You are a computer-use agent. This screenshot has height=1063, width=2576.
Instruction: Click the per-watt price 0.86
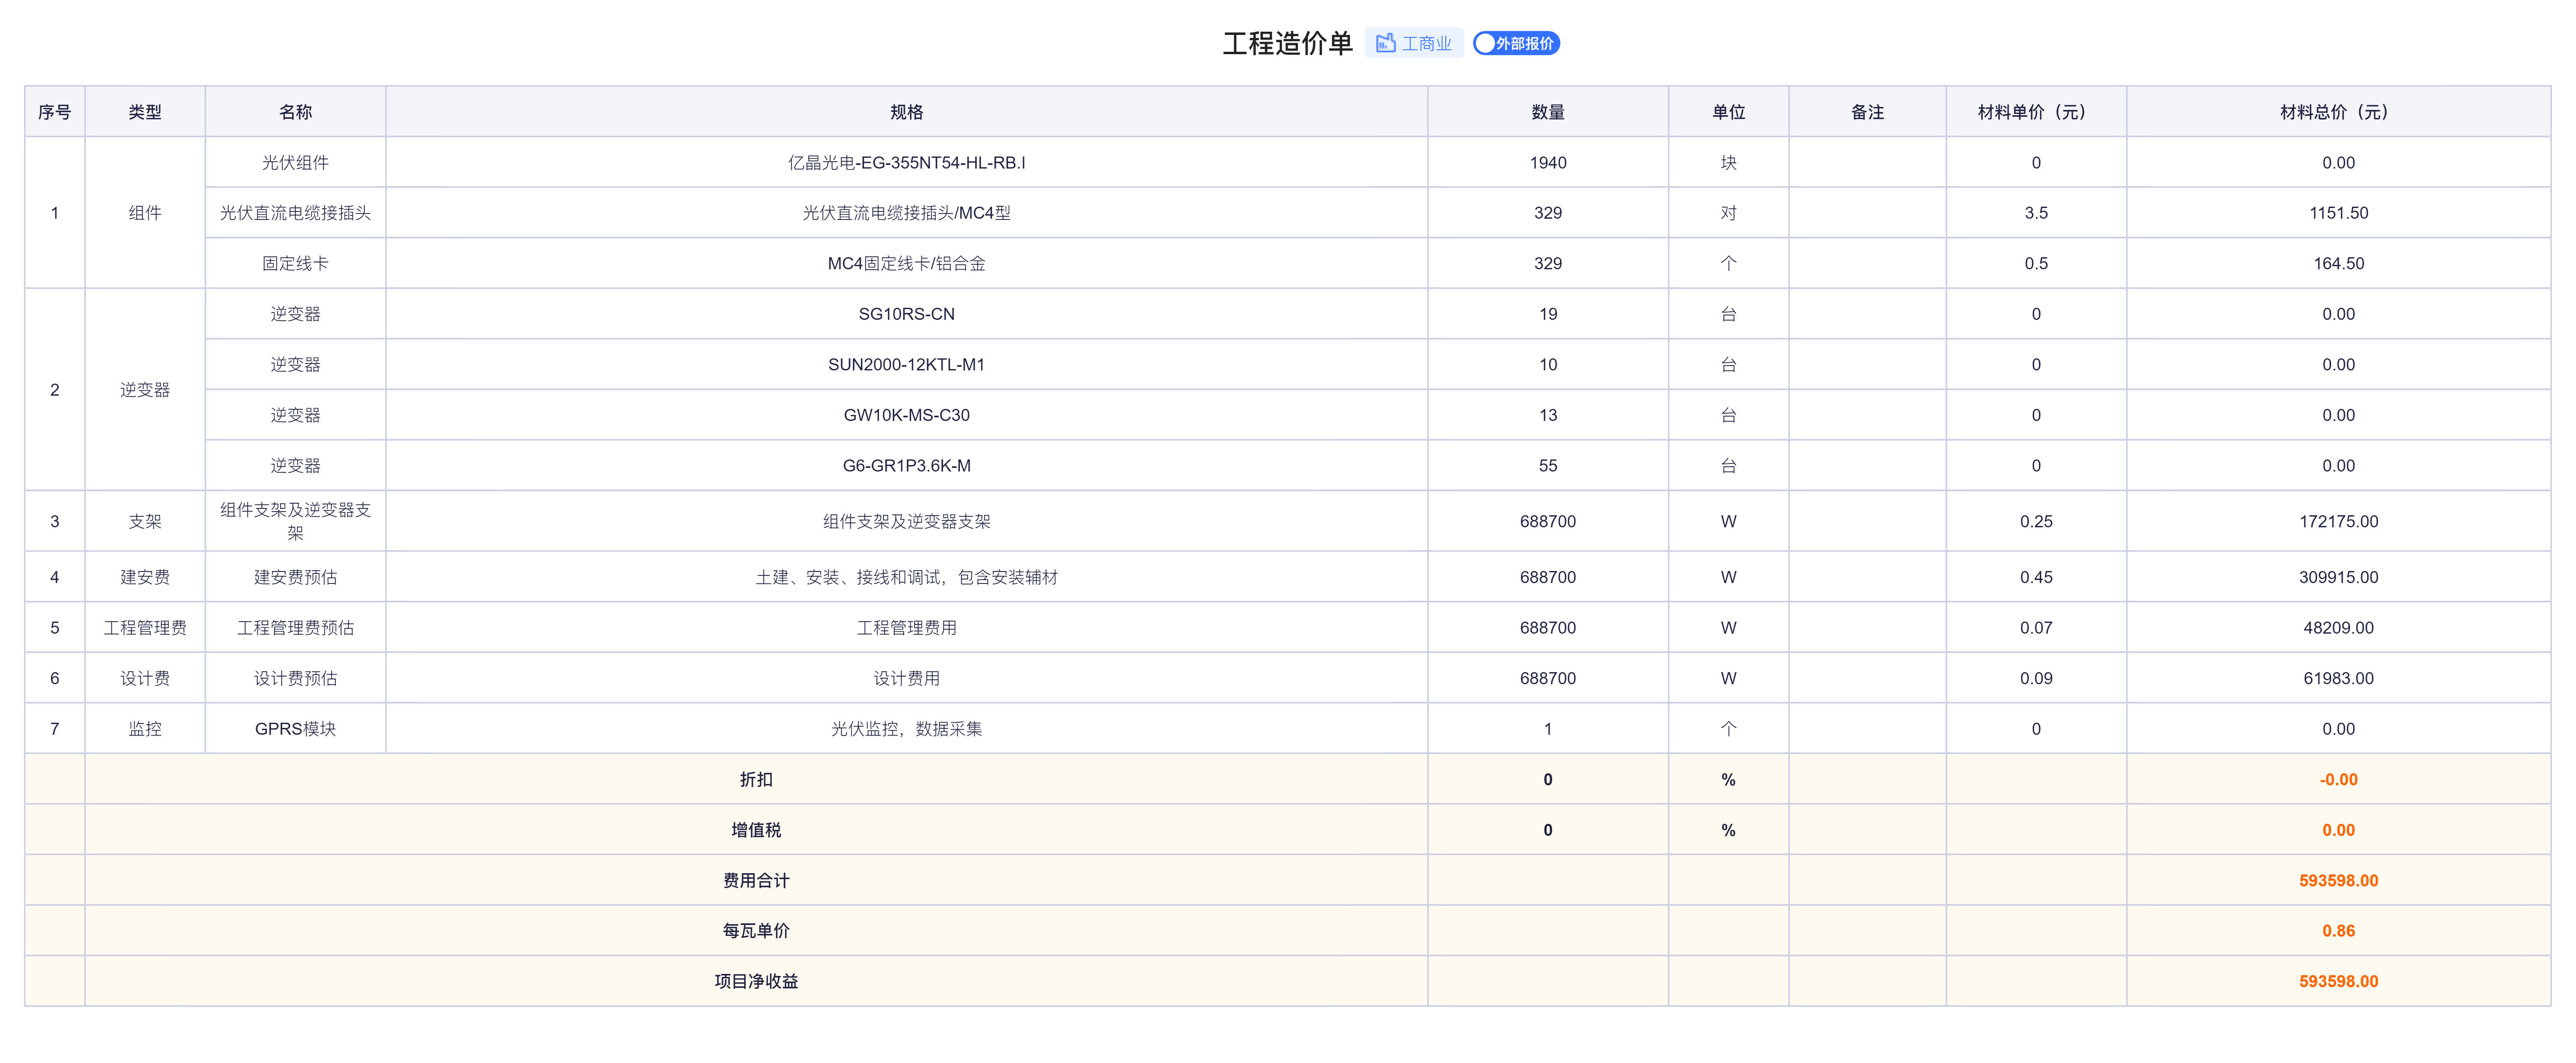[x=2338, y=931]
